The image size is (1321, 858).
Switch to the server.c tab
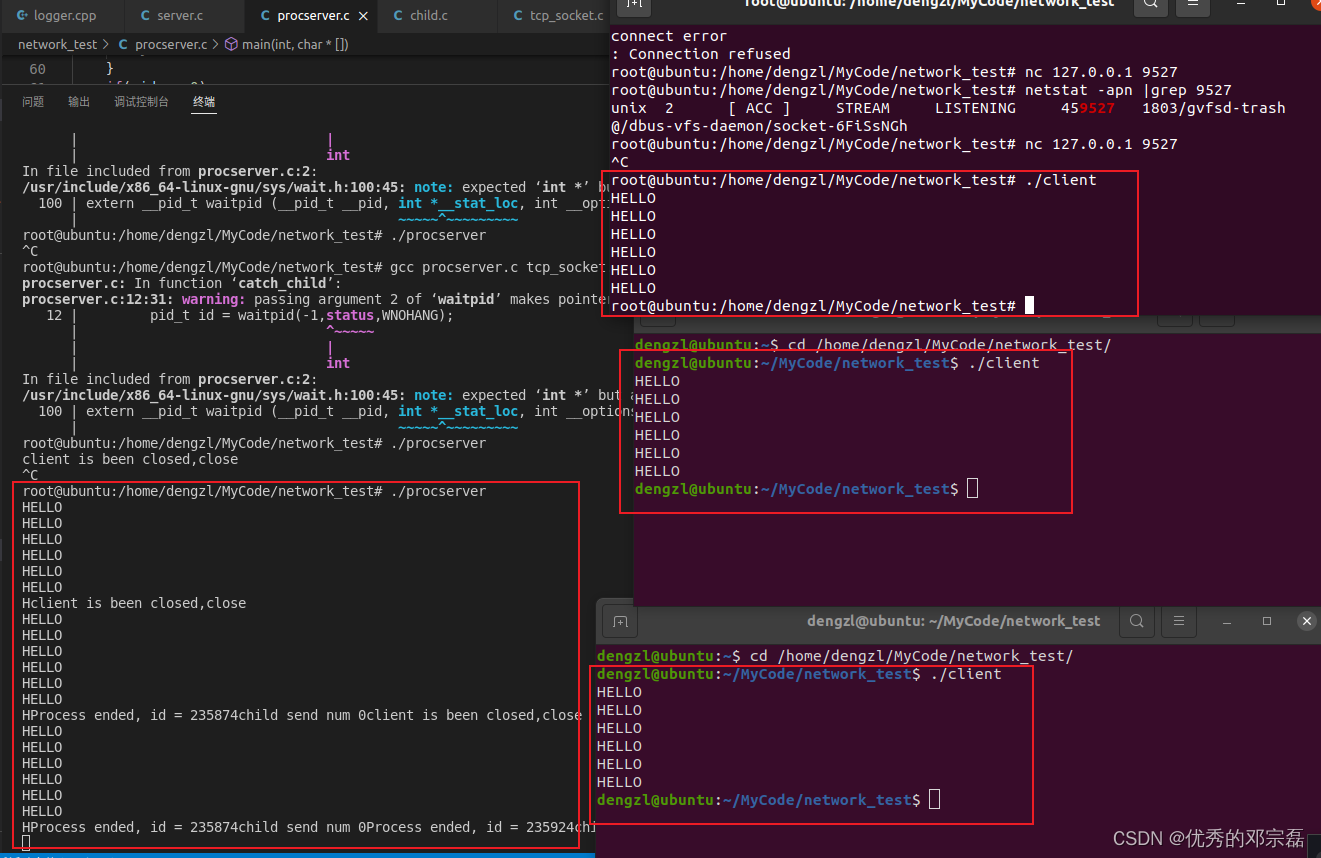coord(180,16)
